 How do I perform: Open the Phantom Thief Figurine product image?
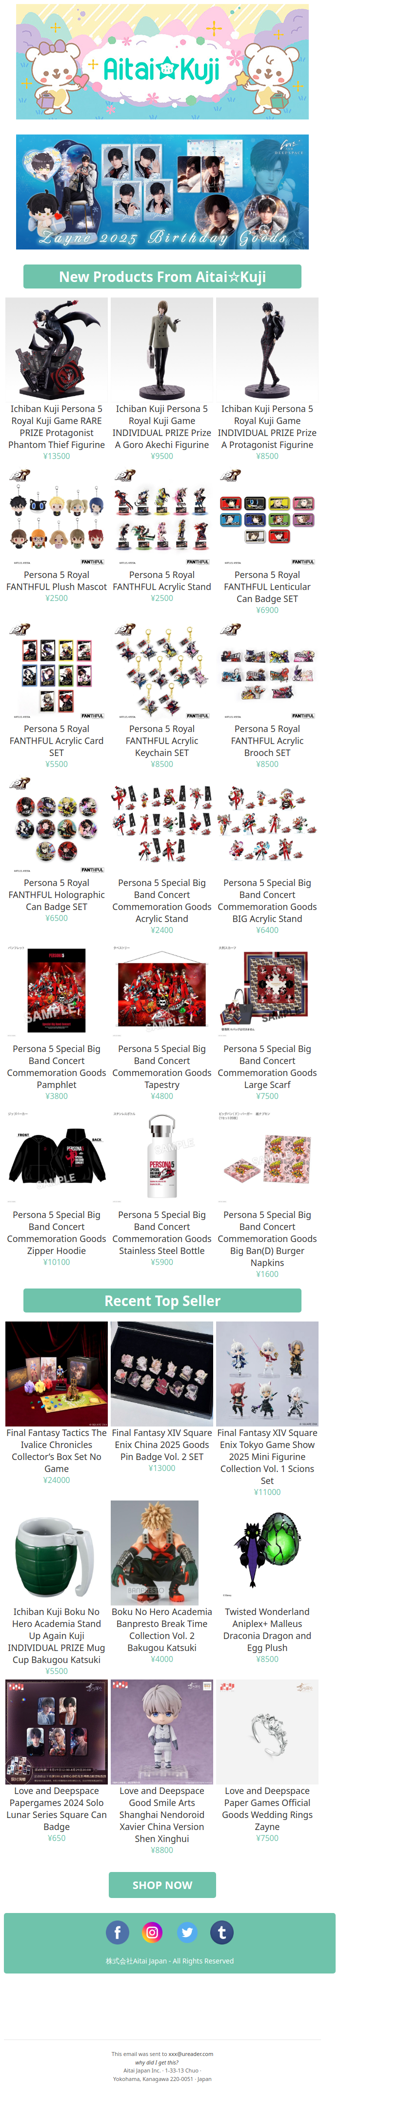56,349
